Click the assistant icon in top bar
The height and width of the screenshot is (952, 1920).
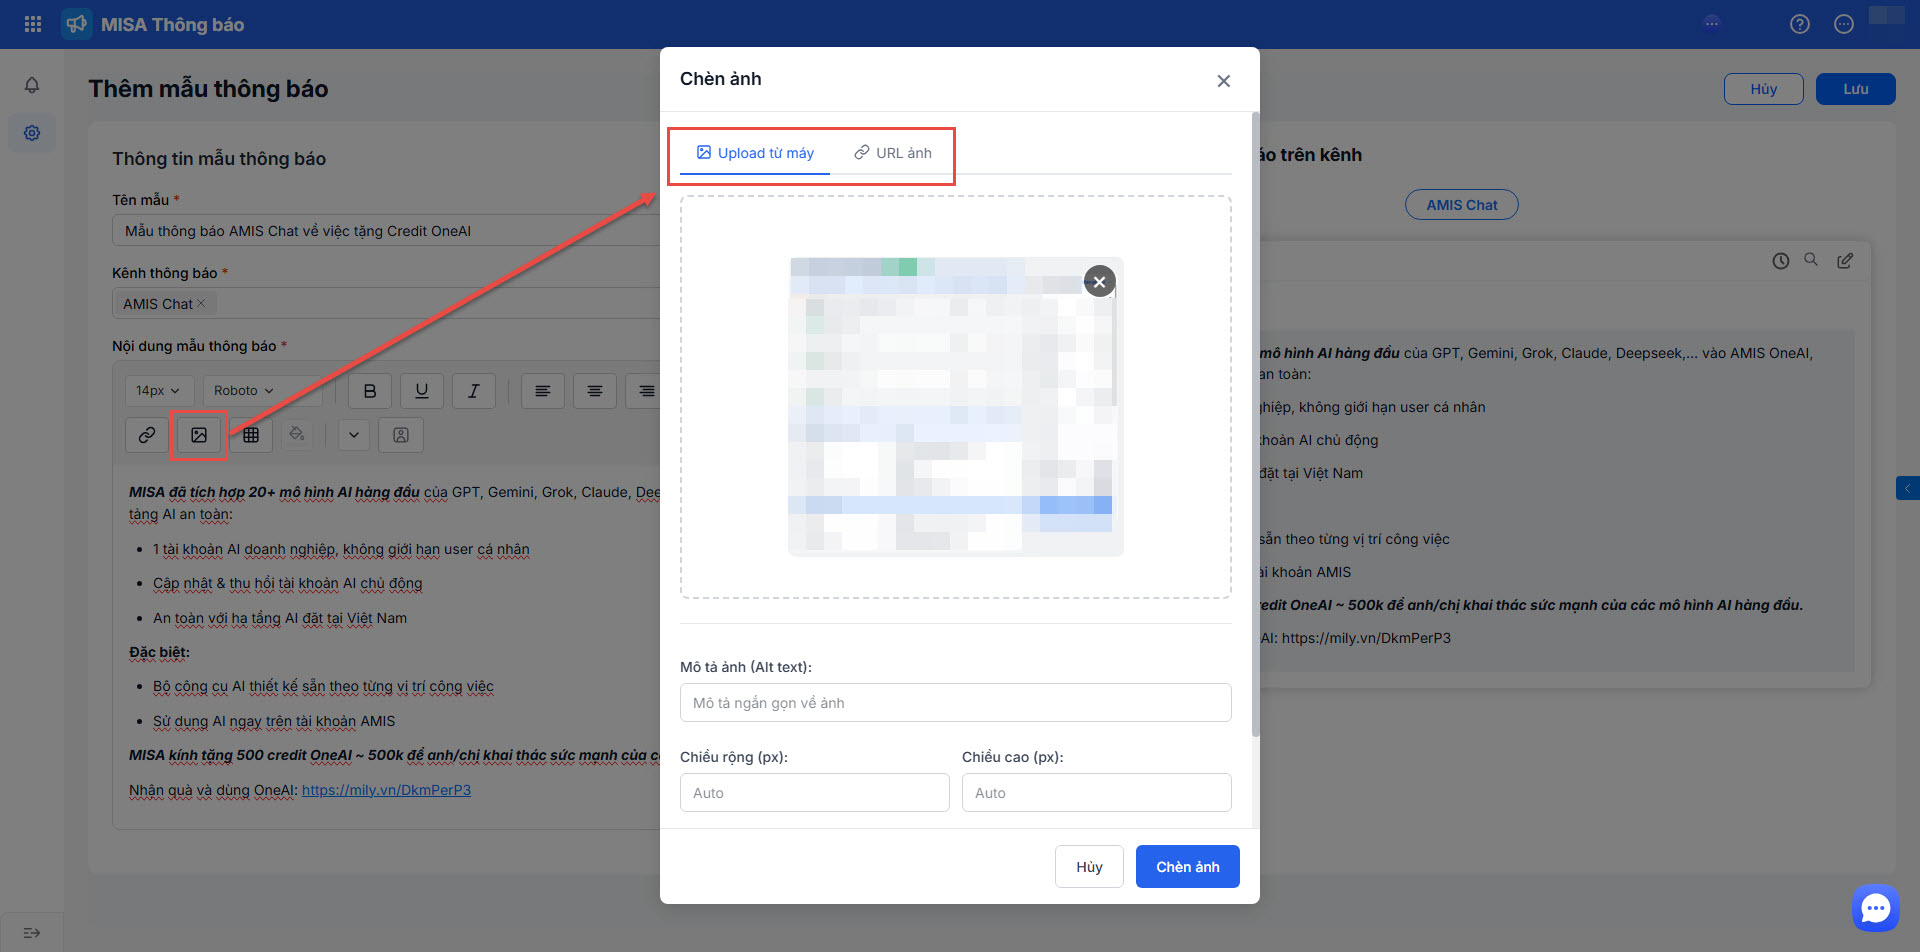(x=1712, y=23)
